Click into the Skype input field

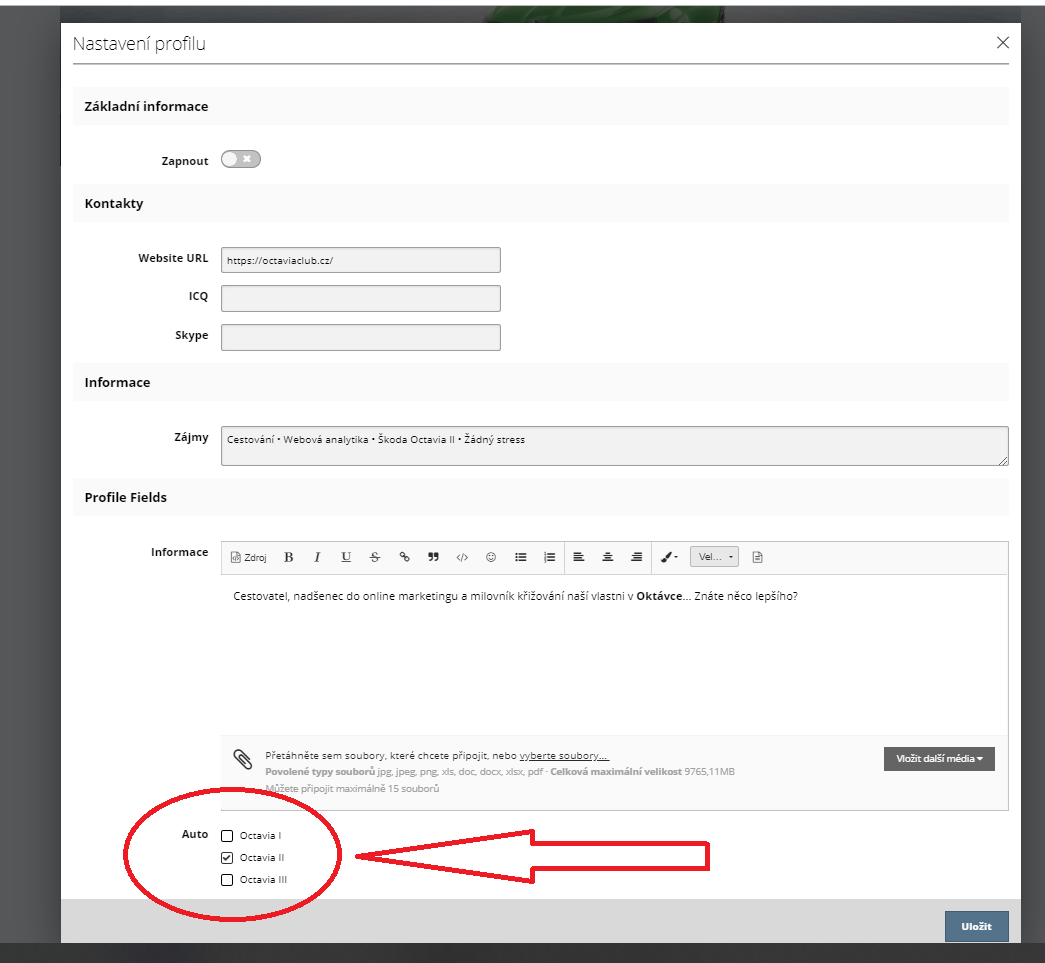360,337
